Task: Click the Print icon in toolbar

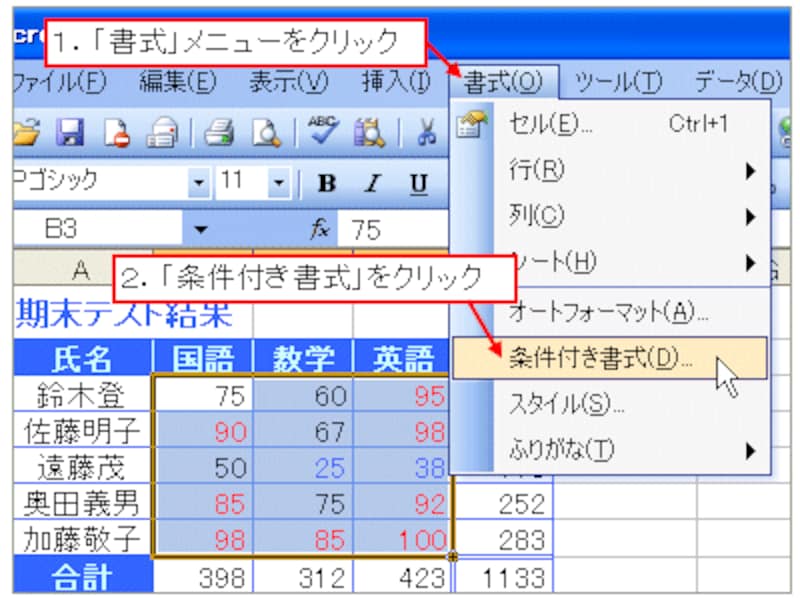Action: (219, 133)
